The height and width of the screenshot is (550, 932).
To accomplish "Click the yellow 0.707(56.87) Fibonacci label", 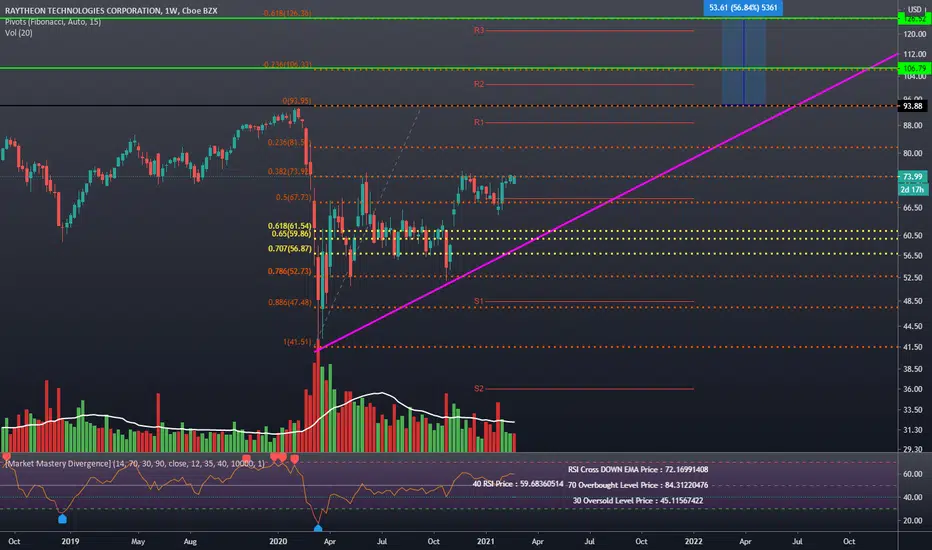I will [289, 249].
